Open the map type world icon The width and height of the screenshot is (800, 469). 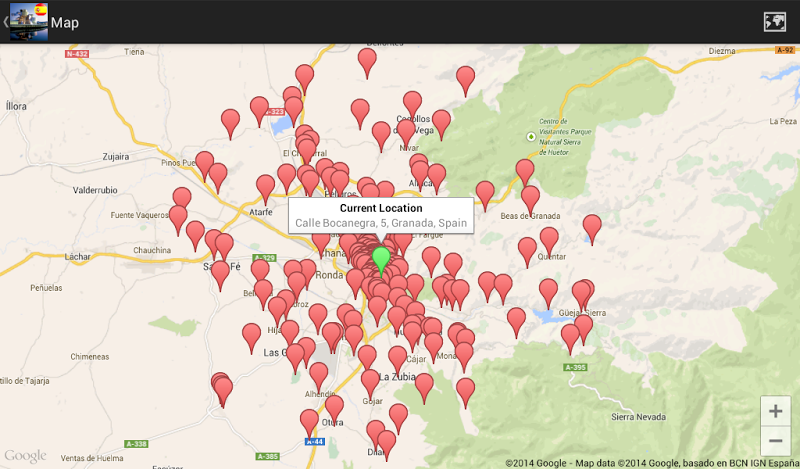(774, 22)
